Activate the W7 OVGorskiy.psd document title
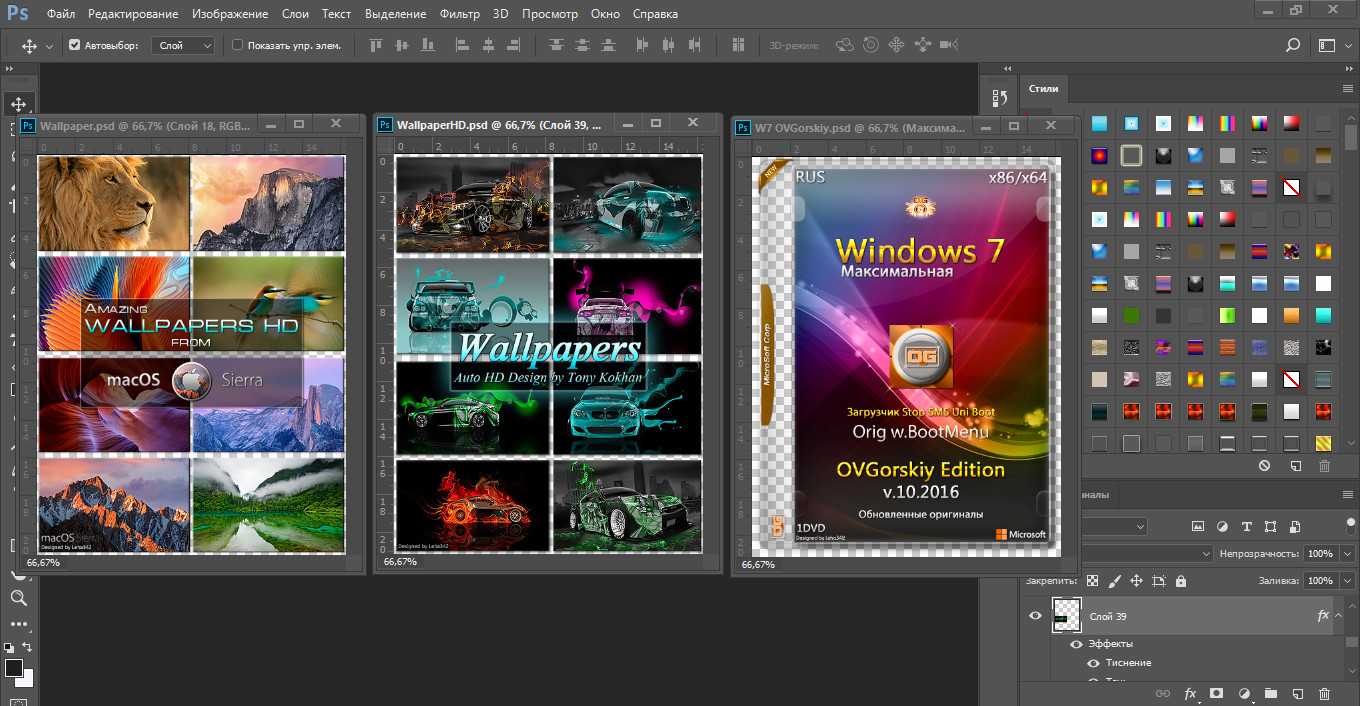Screen dimensions: 1360x706 pos(860,128)
